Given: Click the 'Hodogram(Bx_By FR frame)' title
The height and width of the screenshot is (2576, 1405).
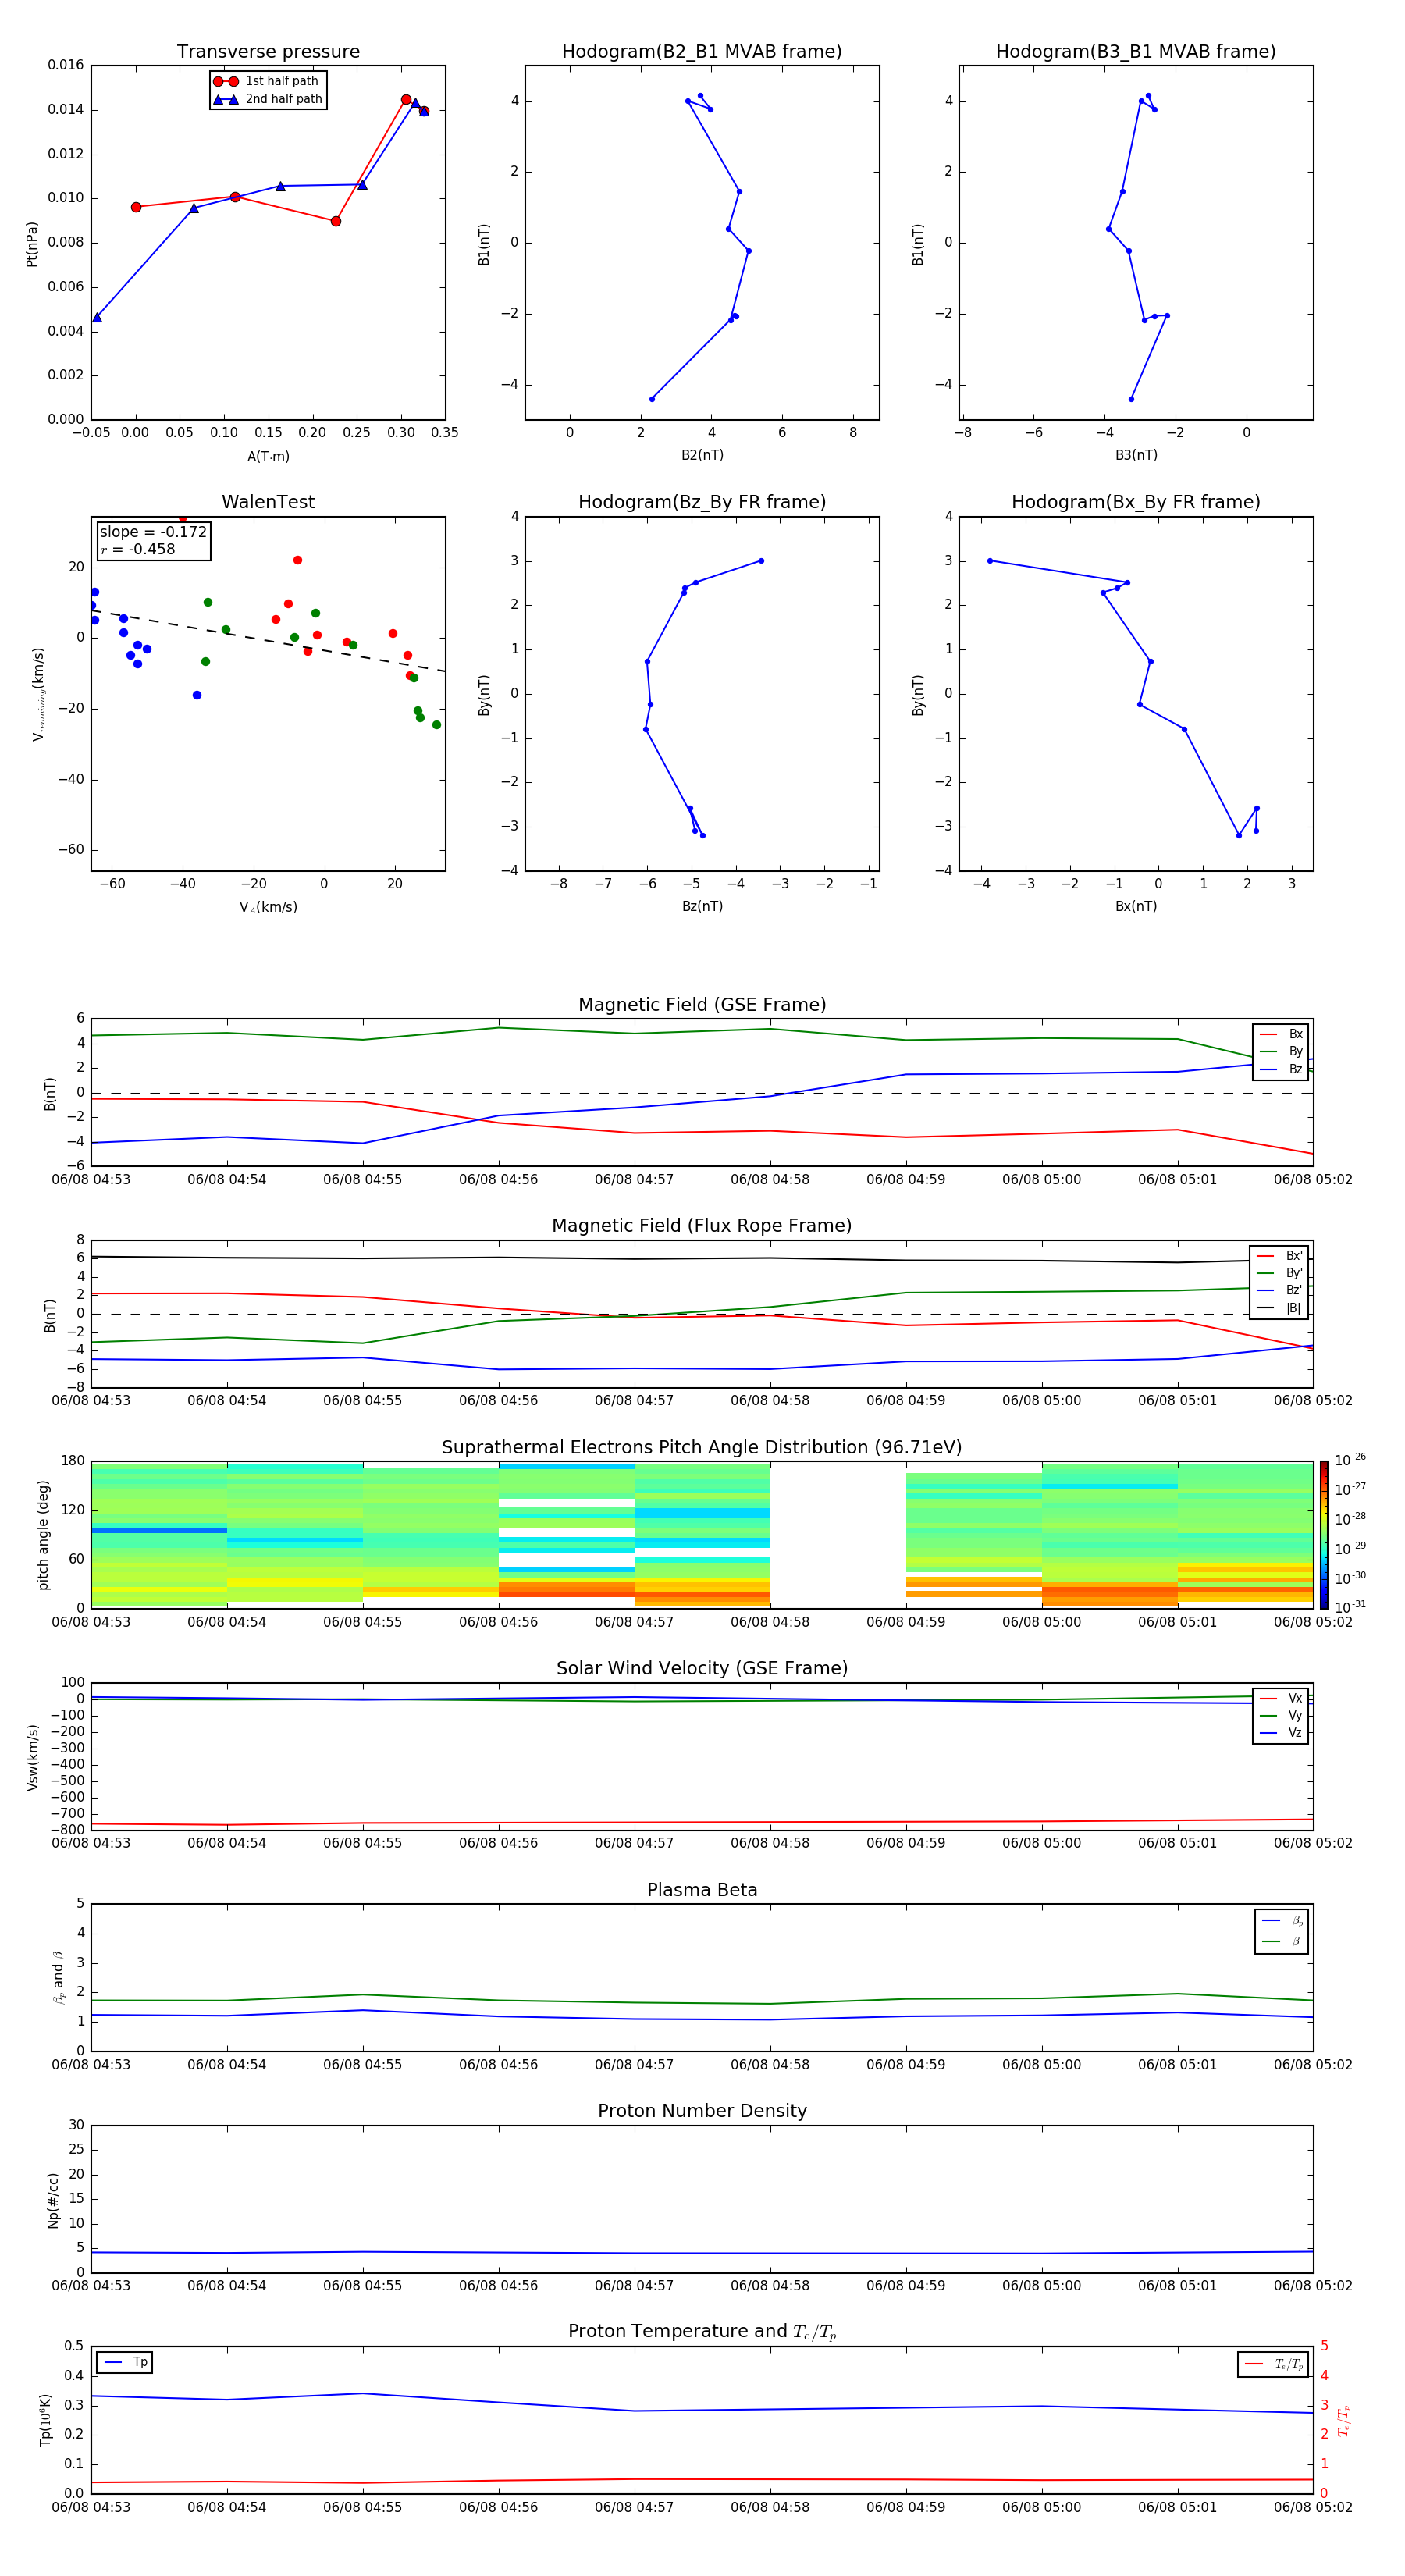Looking at the screenshot, I should point(1136,502).
